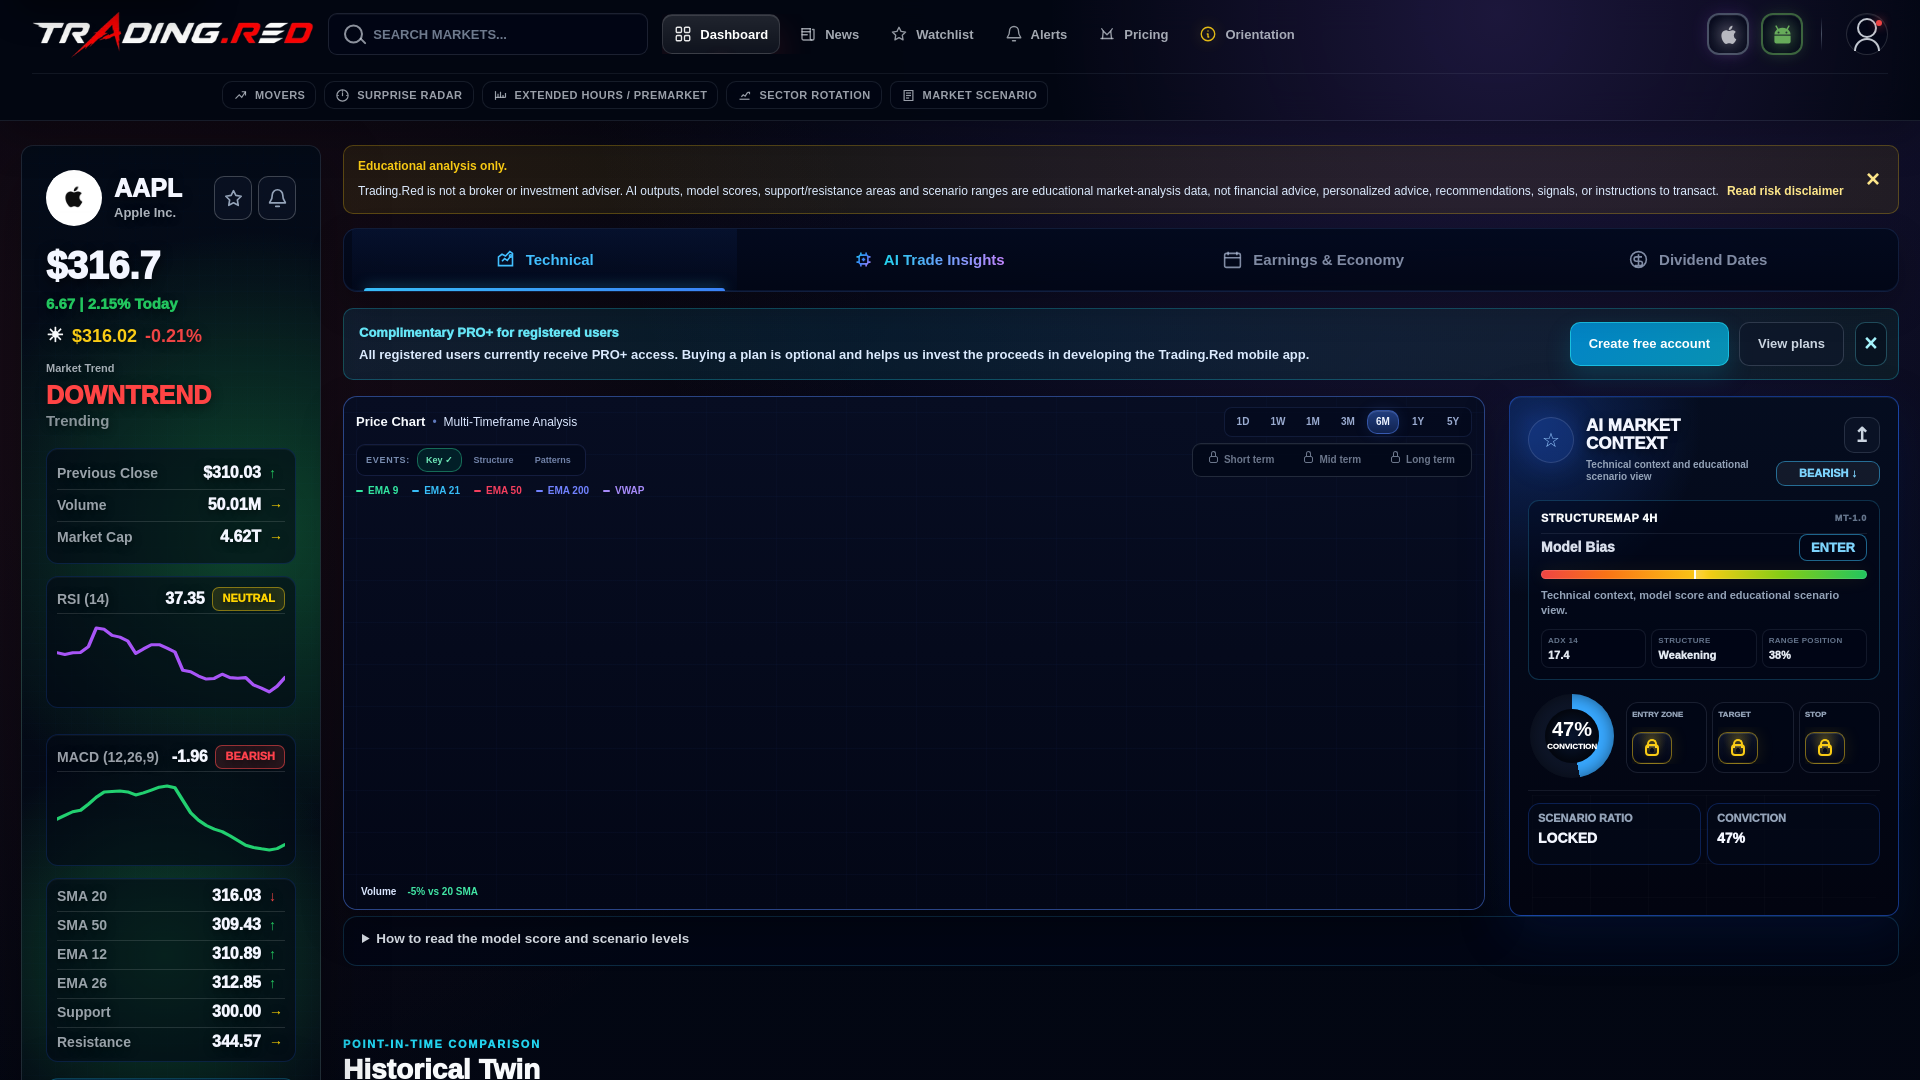1920x1080 pixels.
Task: Switch to Dividend Dates tab
Action: point(1698,260)
